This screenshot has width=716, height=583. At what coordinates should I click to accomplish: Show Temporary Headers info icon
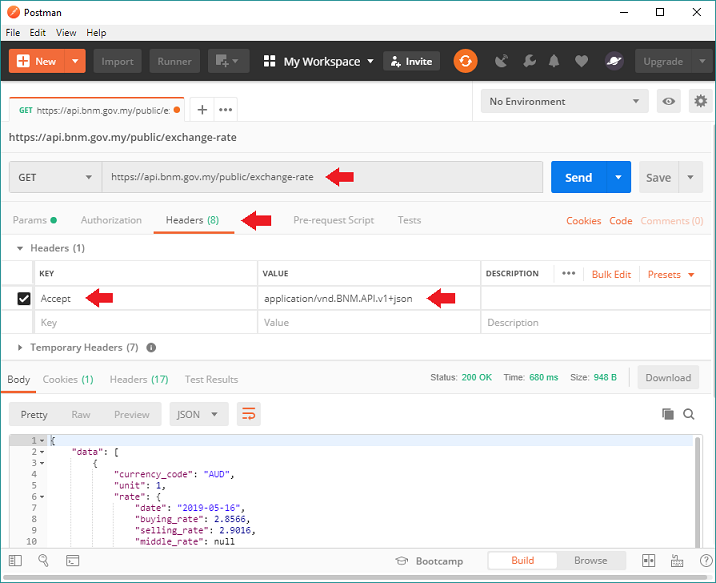point(151,348)
